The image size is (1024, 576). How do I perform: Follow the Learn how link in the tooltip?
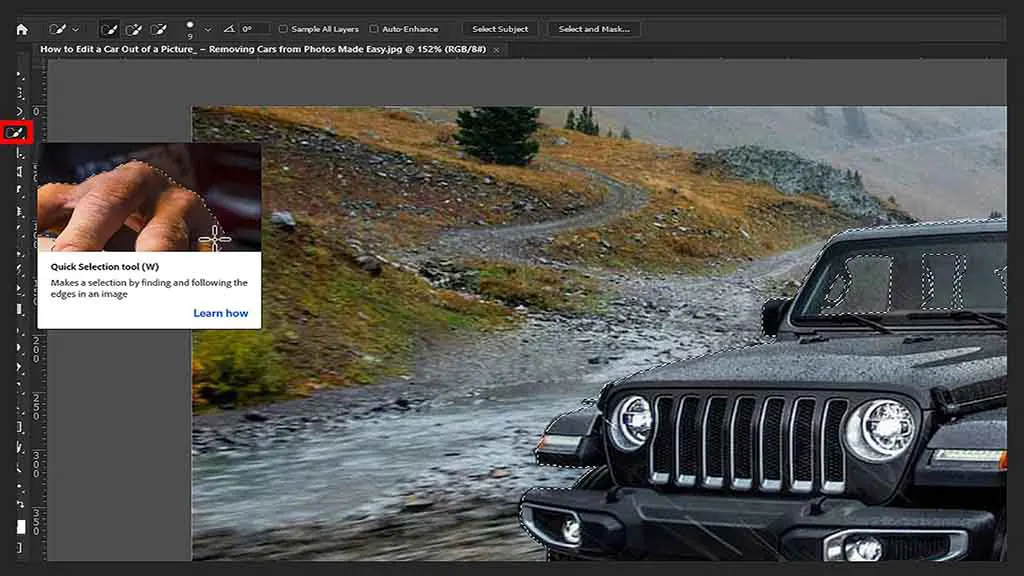tap(221, 313)
